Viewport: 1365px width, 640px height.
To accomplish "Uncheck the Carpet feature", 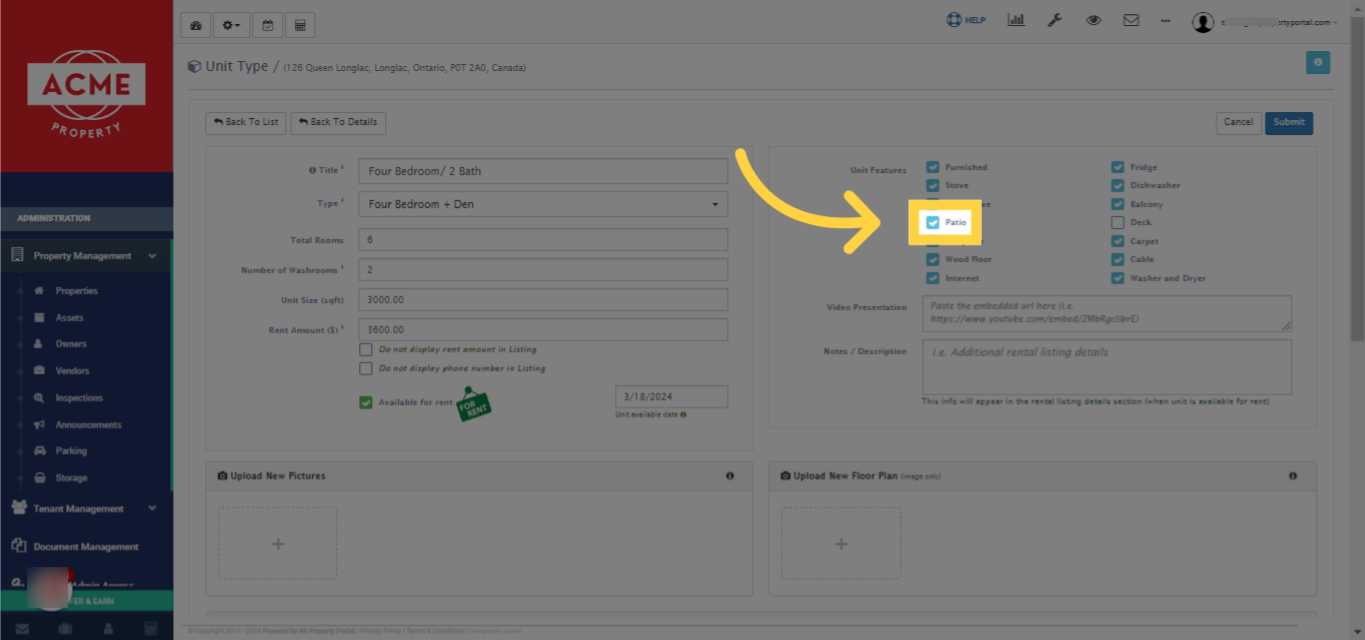I will 1118,242.
